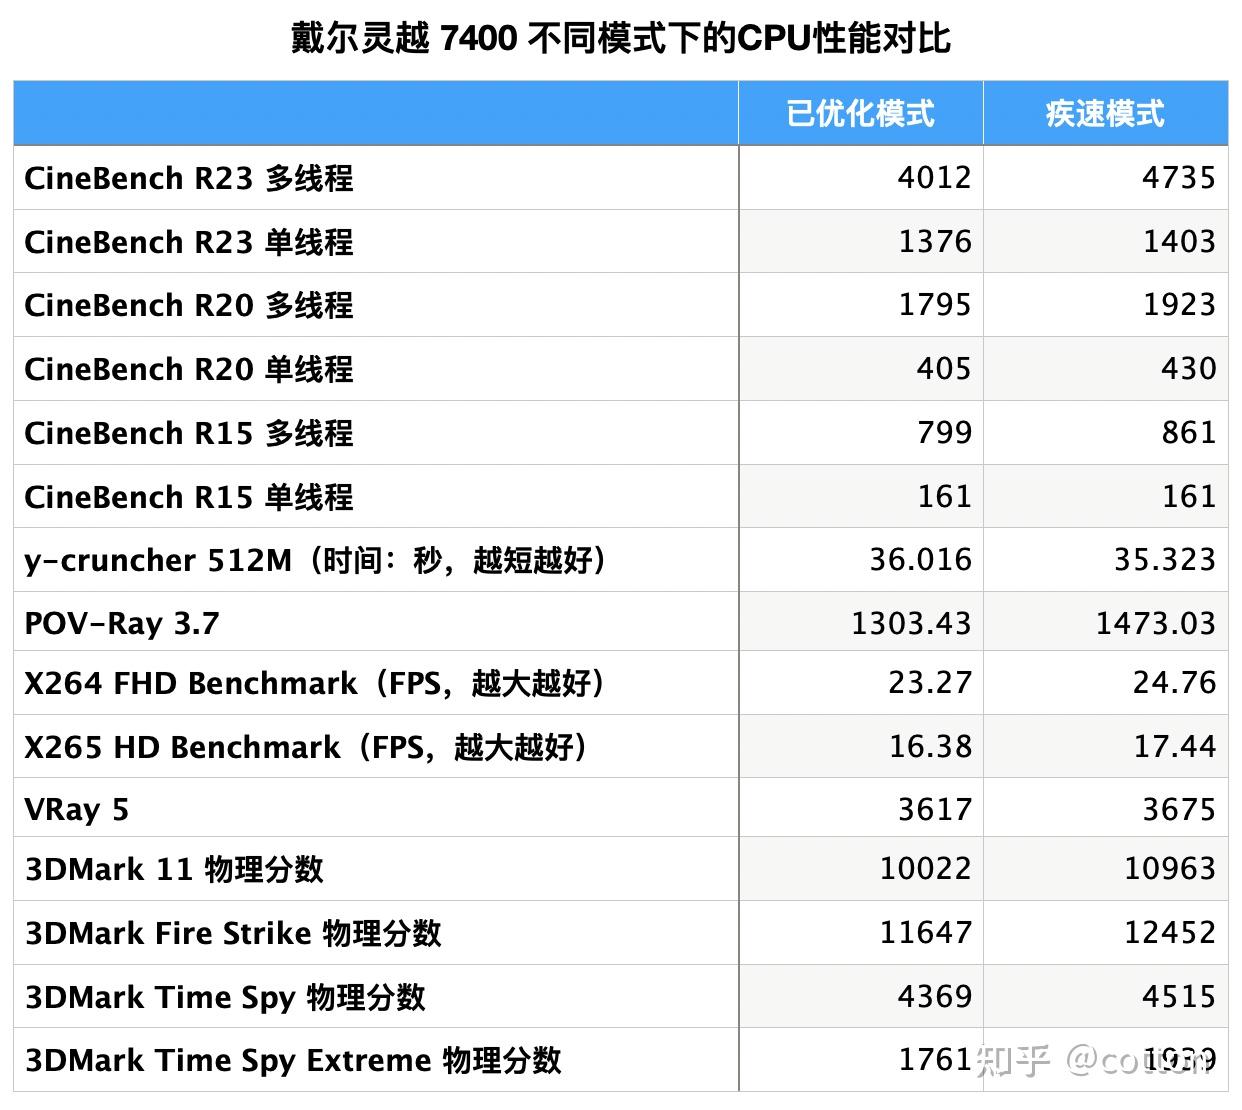Click the 疾速模式 column header
This screenshot has width=1242, height=1110.
click(1106, 113)
